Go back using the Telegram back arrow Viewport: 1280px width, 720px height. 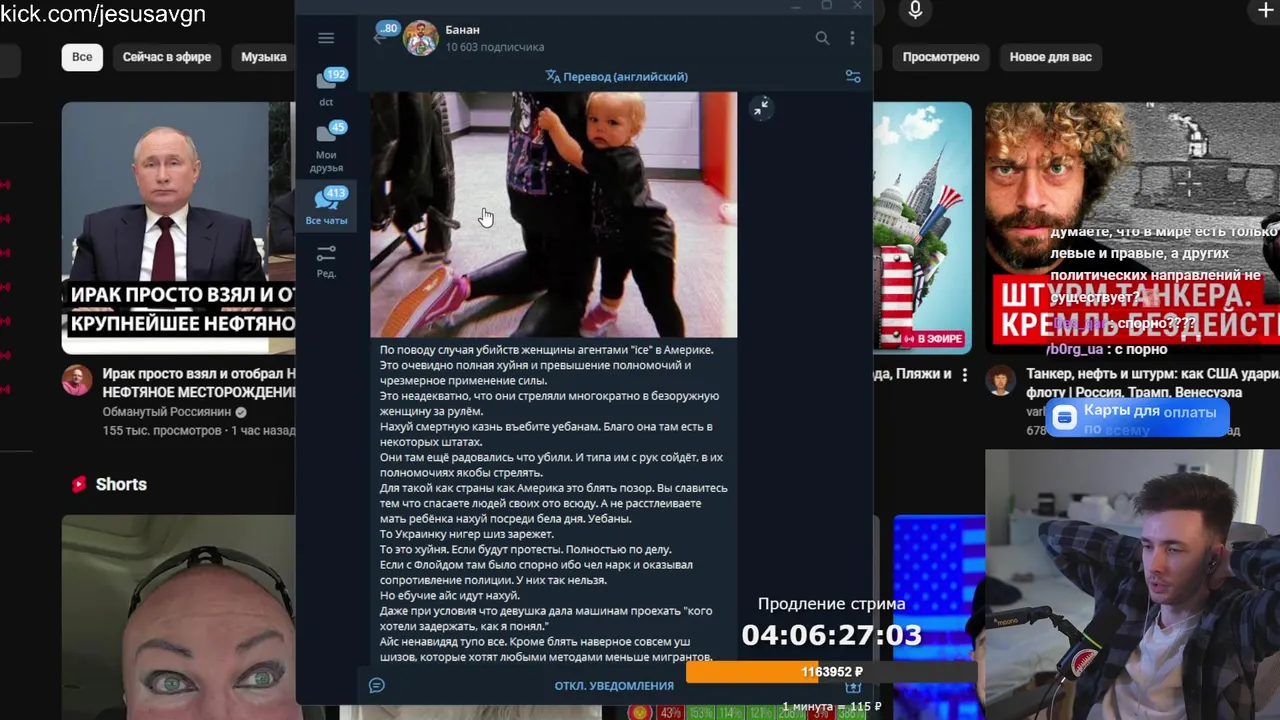378,38
